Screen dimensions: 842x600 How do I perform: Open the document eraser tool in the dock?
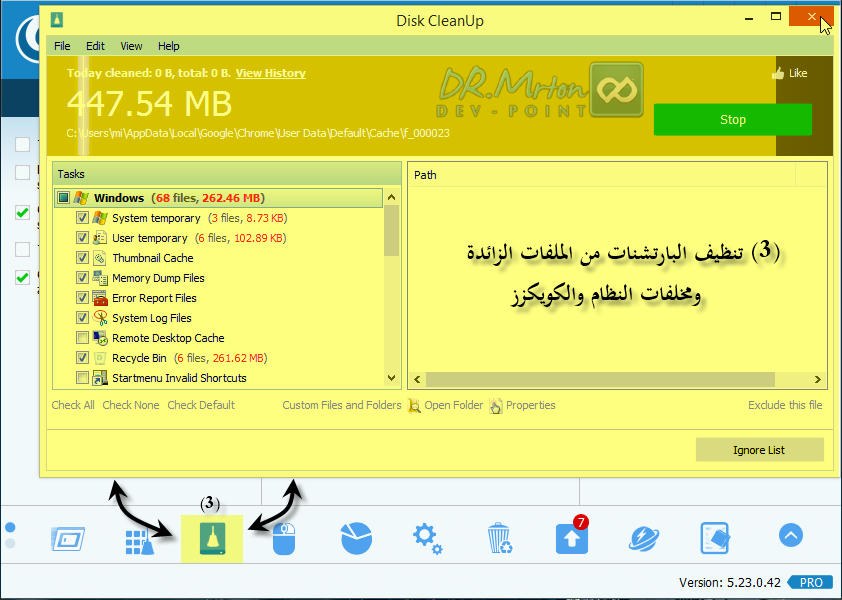point(715,538)
